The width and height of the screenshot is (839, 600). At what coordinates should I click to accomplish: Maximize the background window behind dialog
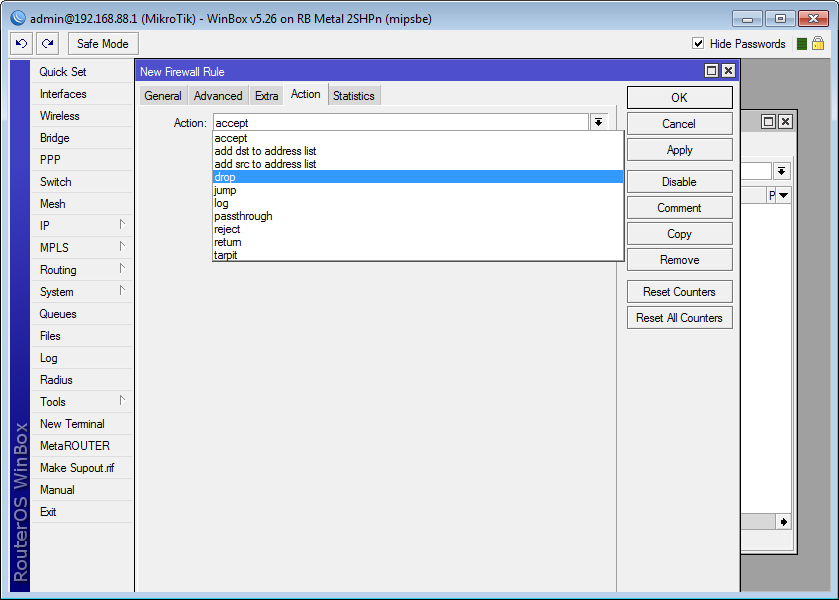768,121
